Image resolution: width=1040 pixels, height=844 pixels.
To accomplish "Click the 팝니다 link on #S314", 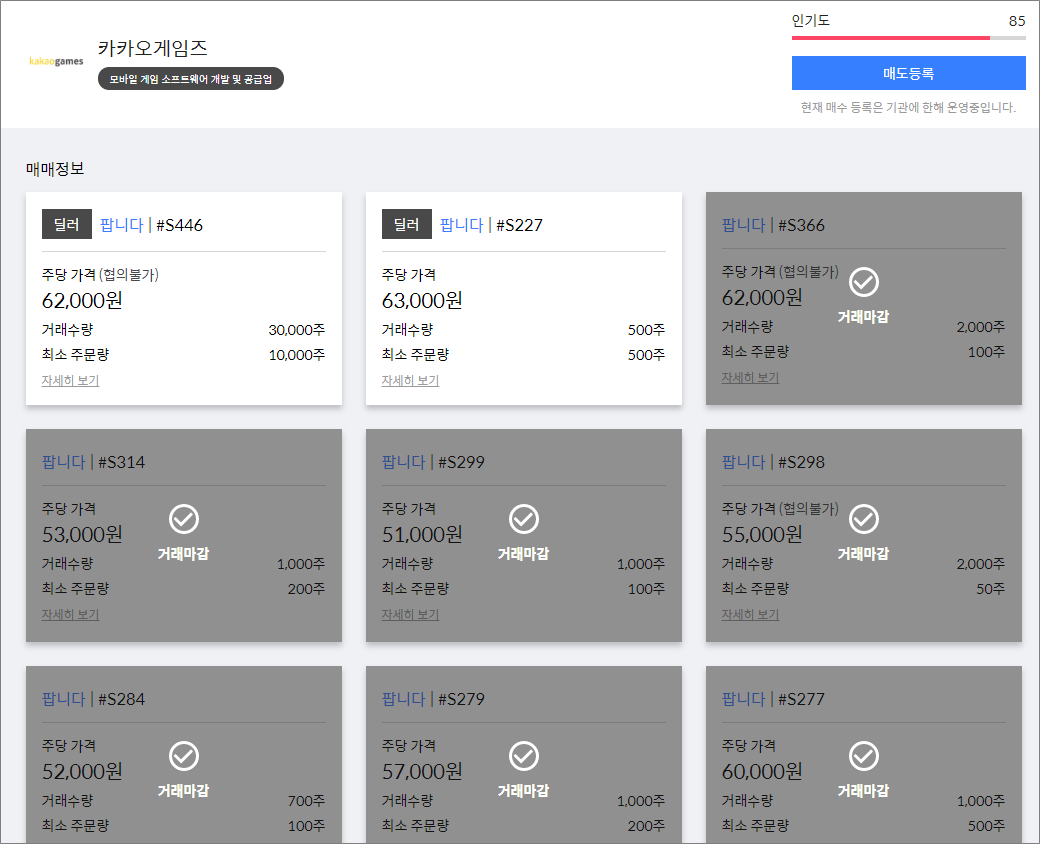I will (64, 462).
